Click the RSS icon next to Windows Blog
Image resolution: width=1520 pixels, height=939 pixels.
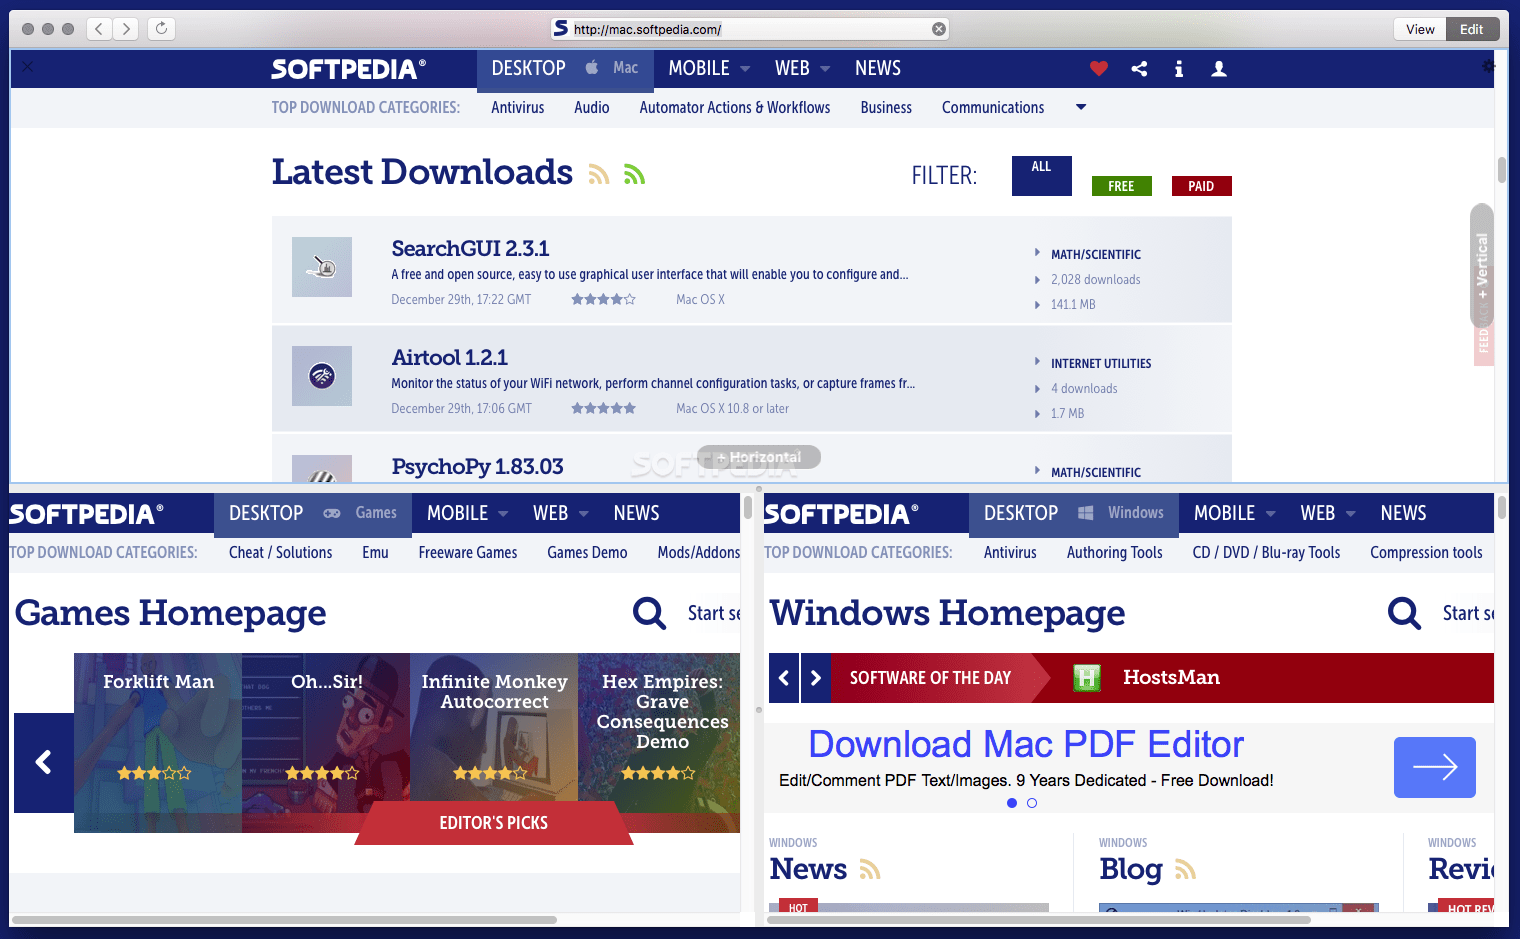(1185, 870)
